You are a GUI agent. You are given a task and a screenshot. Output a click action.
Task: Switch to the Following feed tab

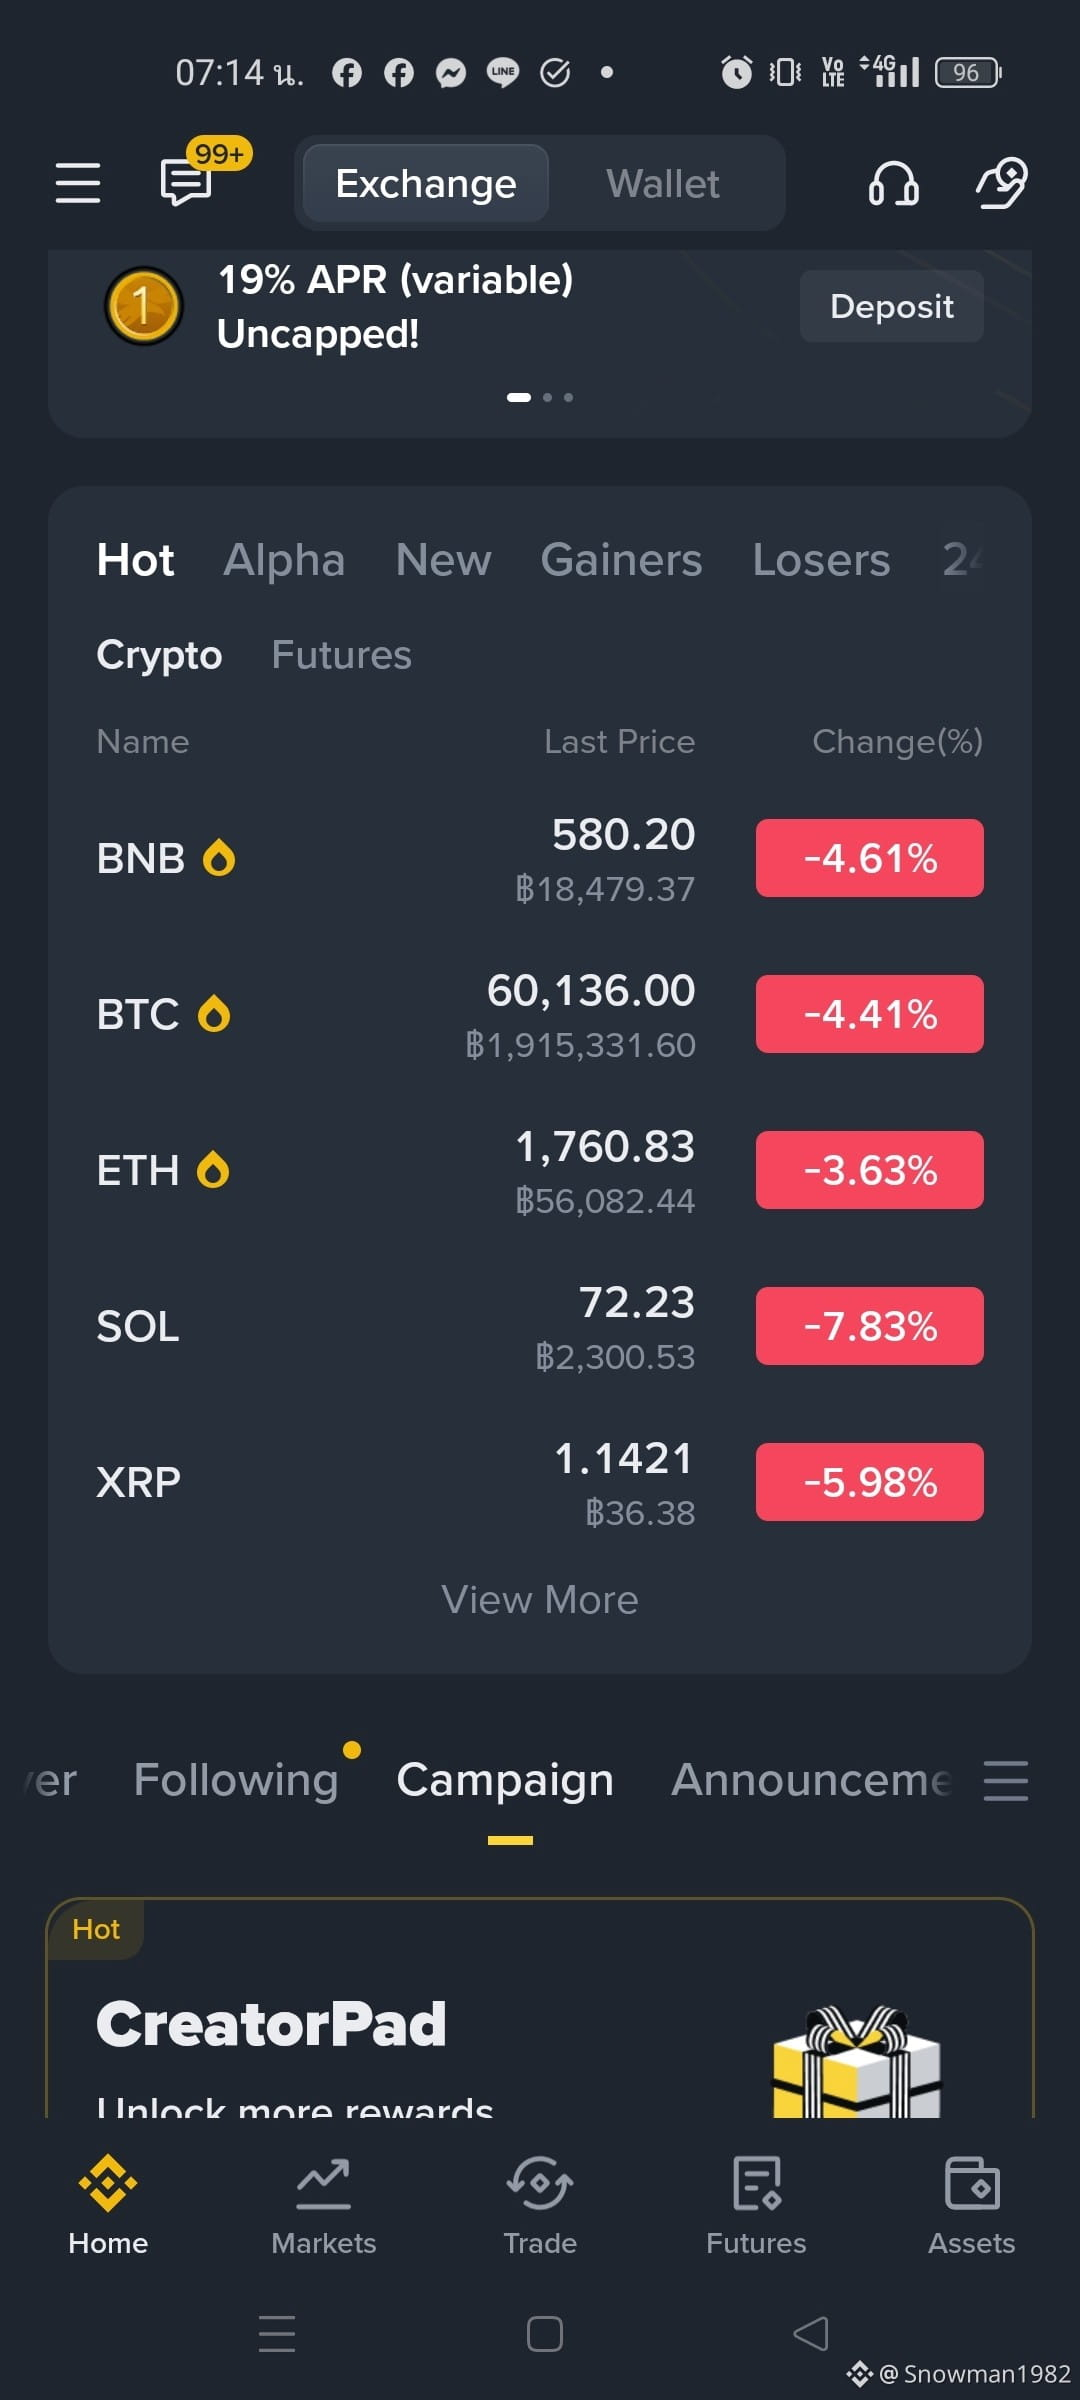[x=236, y=1780]
